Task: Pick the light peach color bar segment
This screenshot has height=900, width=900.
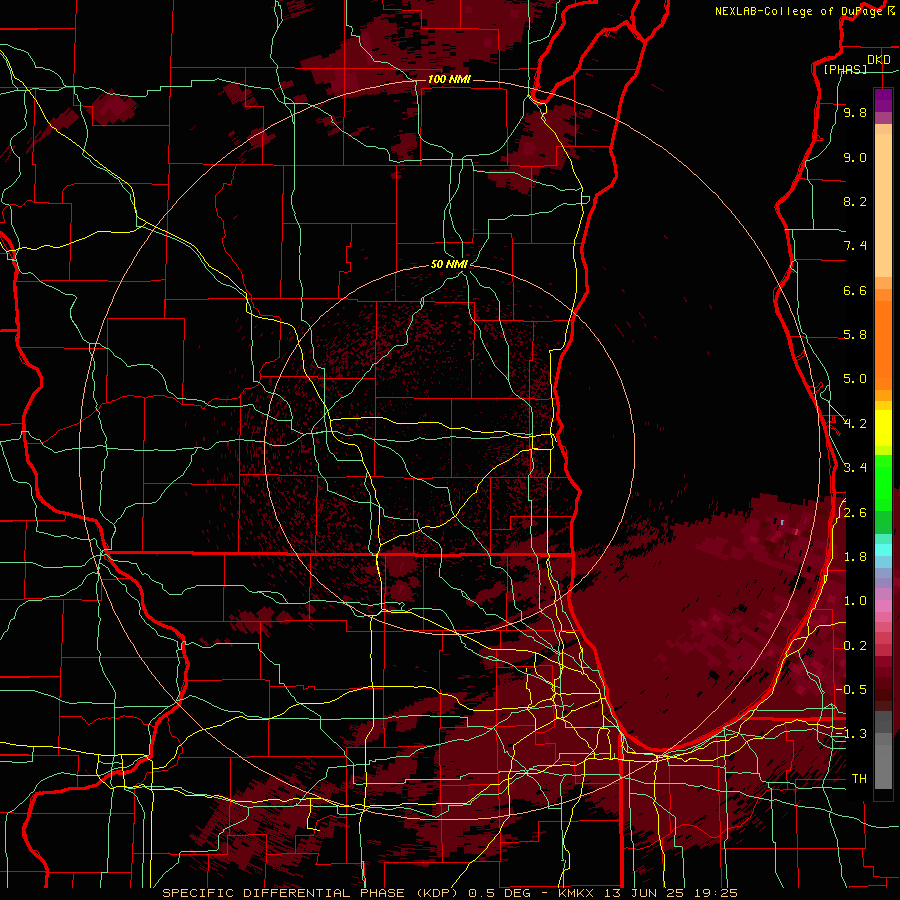Action: tap(883, 207)
